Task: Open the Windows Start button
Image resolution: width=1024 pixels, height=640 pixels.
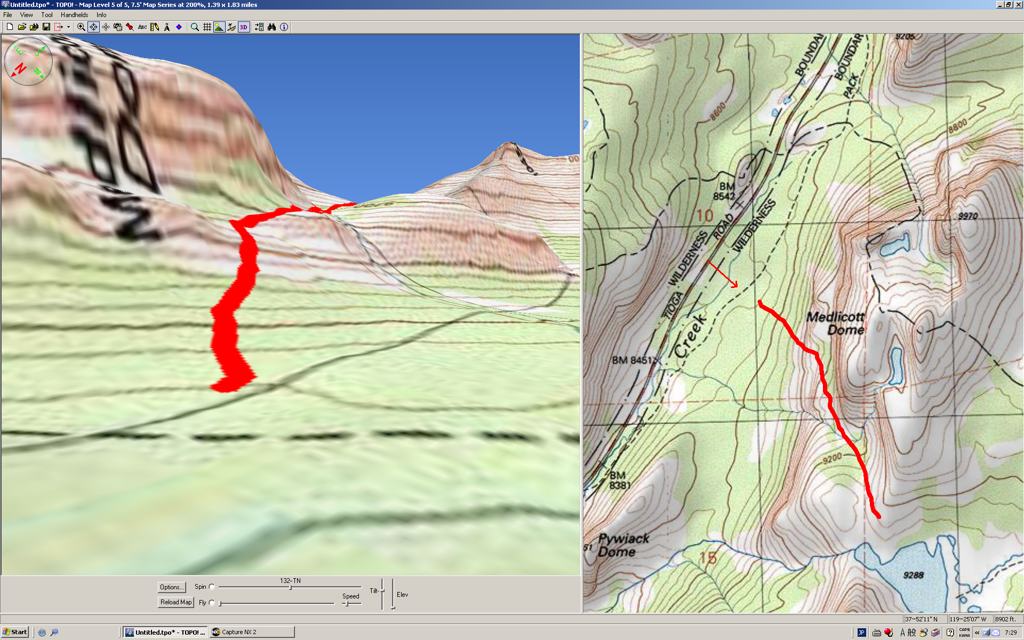Action: (x=15, y=632)
